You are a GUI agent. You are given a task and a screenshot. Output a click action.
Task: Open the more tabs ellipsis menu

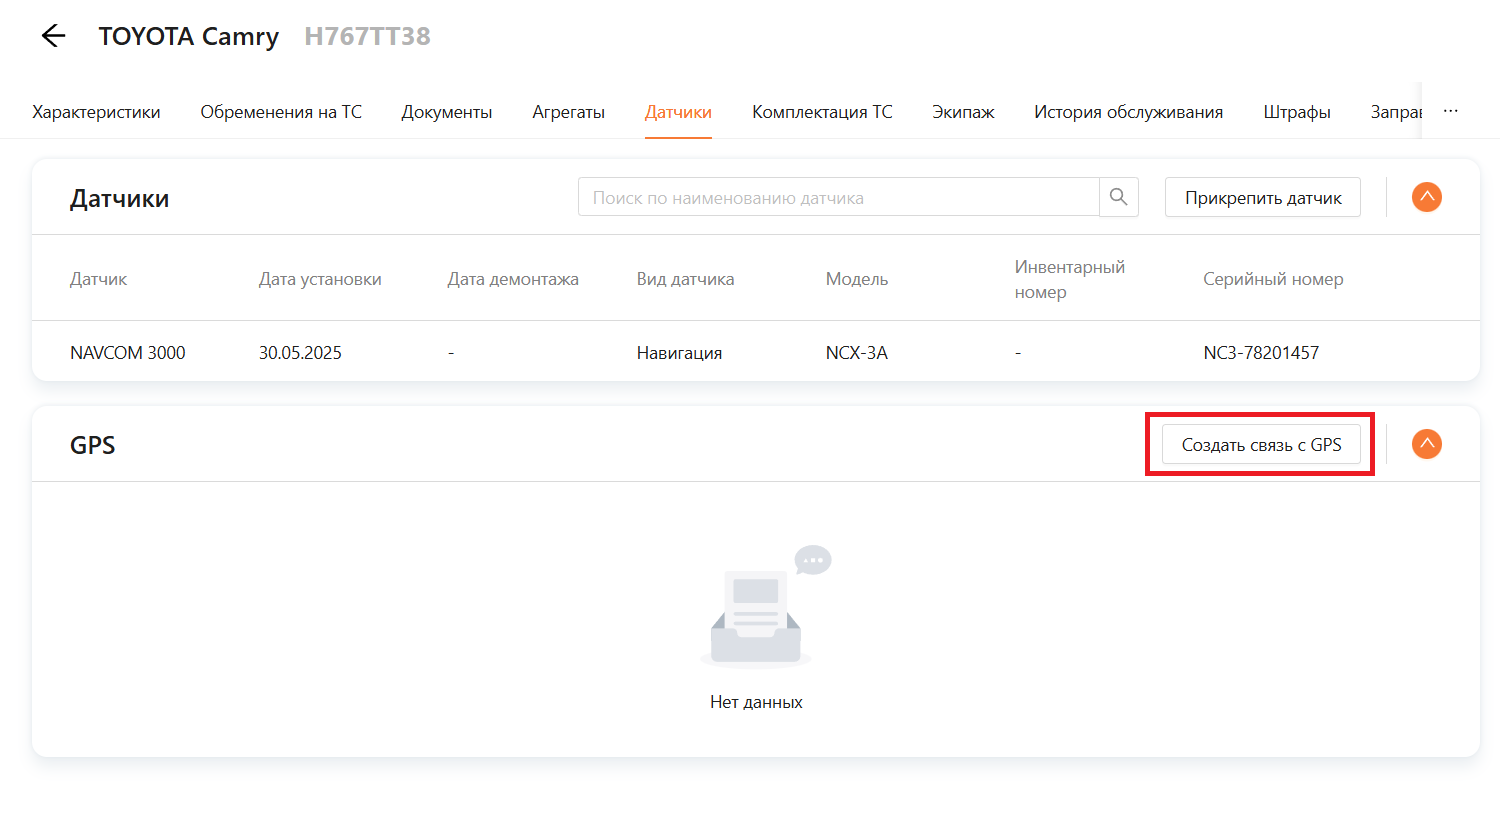(x=1450, y=111)
